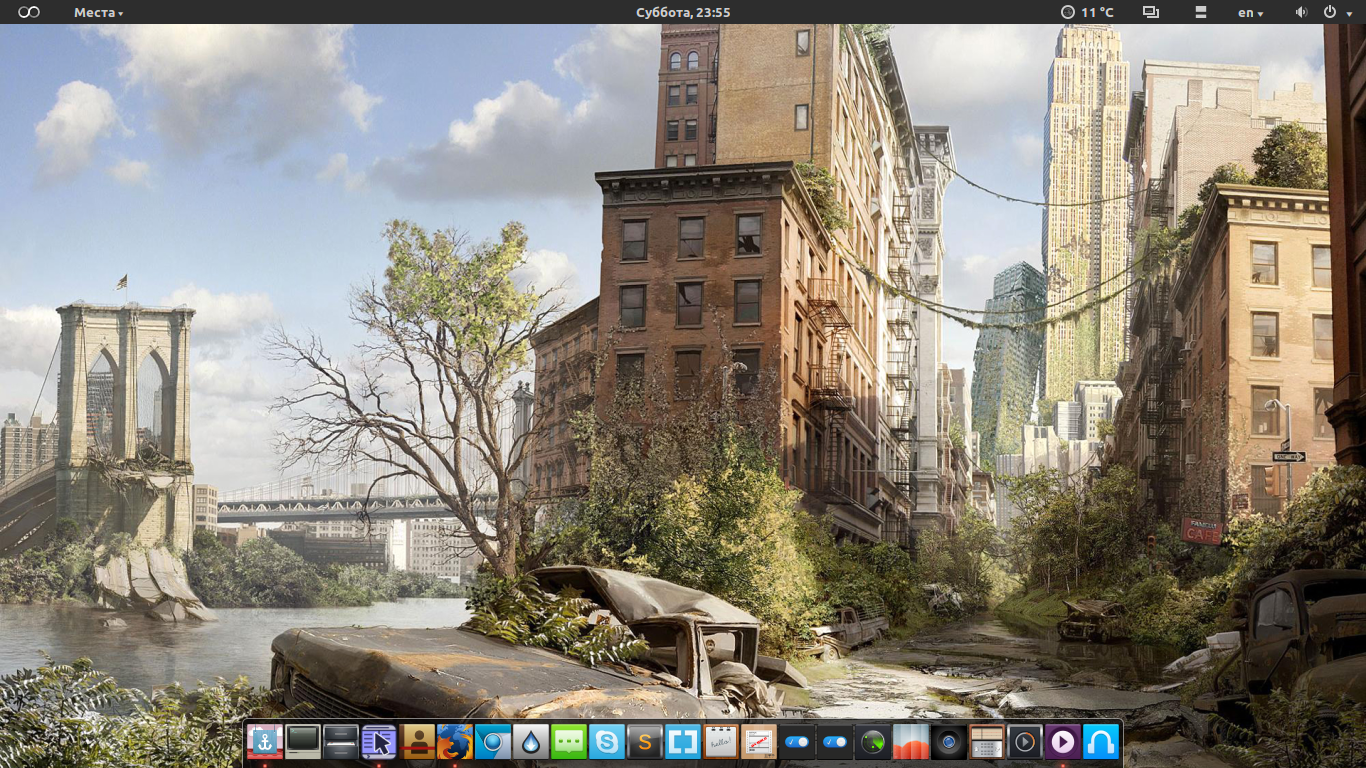Open the file cabinet file manager icon
Image resolution: width=1366 pixels, height=768 pixels.
click(341, 742)
